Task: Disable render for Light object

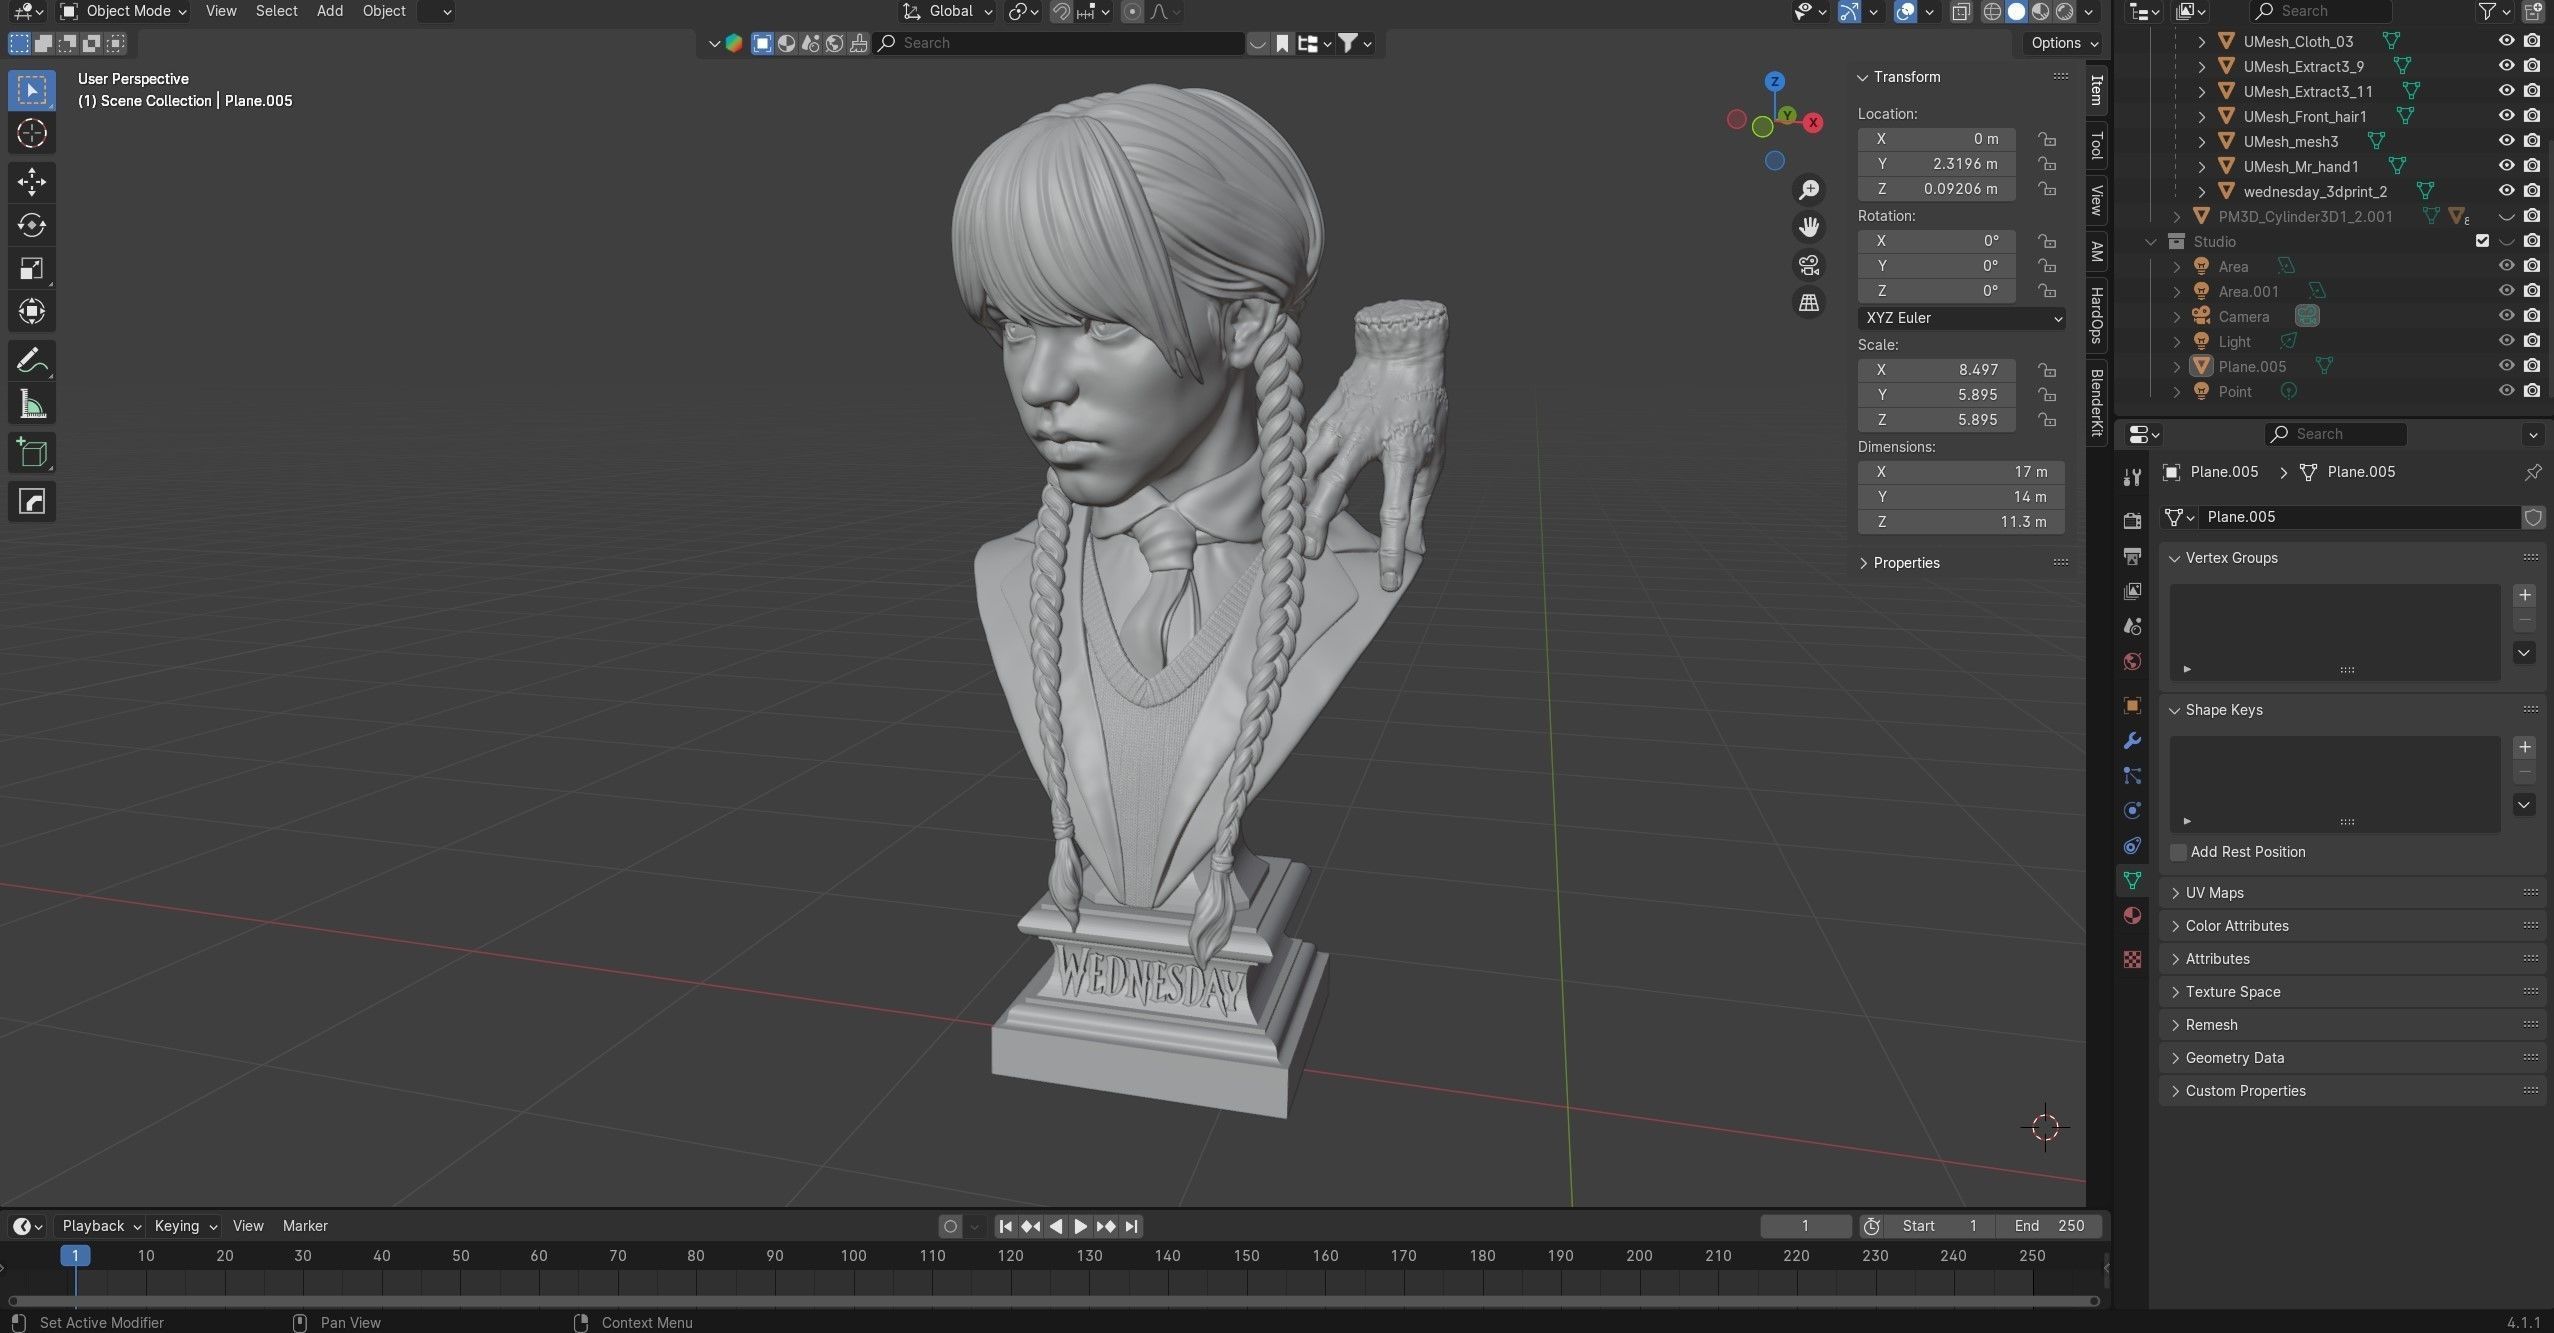Action: click(x=2532, y=341)
